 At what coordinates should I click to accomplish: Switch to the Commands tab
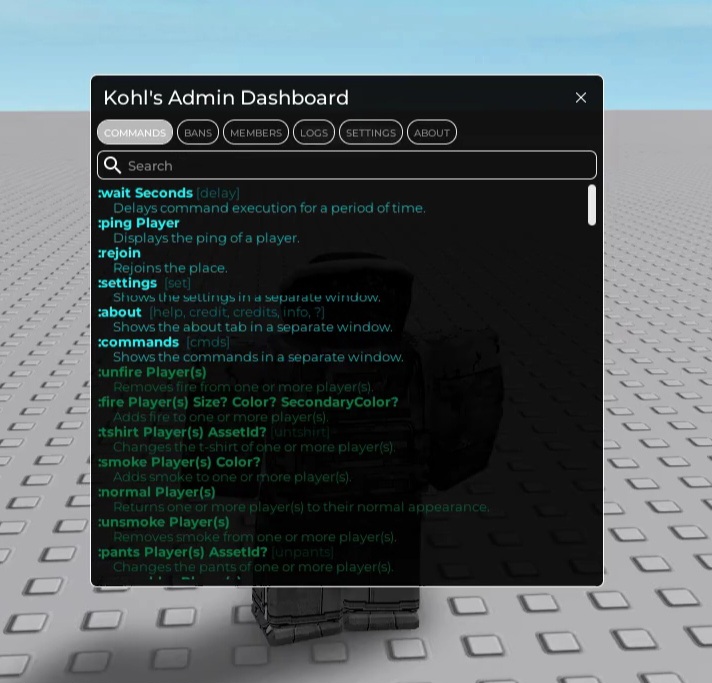[135, 133]
